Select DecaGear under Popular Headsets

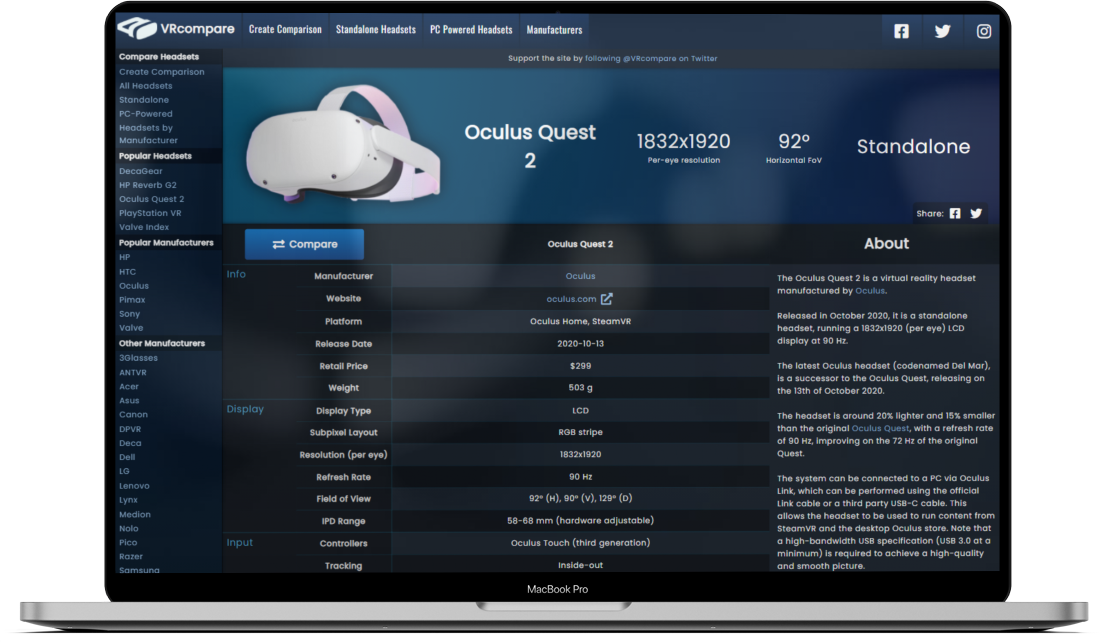coord(141,171)
